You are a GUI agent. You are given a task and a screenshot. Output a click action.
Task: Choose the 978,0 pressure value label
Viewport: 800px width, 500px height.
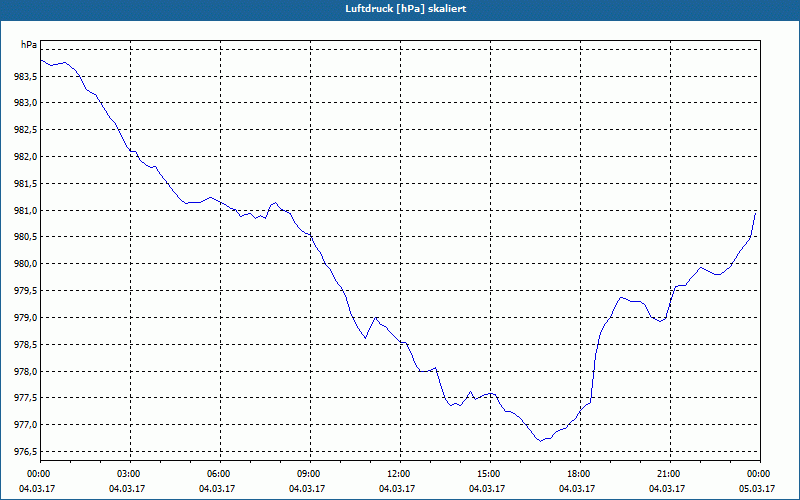[x=26, y=371]
